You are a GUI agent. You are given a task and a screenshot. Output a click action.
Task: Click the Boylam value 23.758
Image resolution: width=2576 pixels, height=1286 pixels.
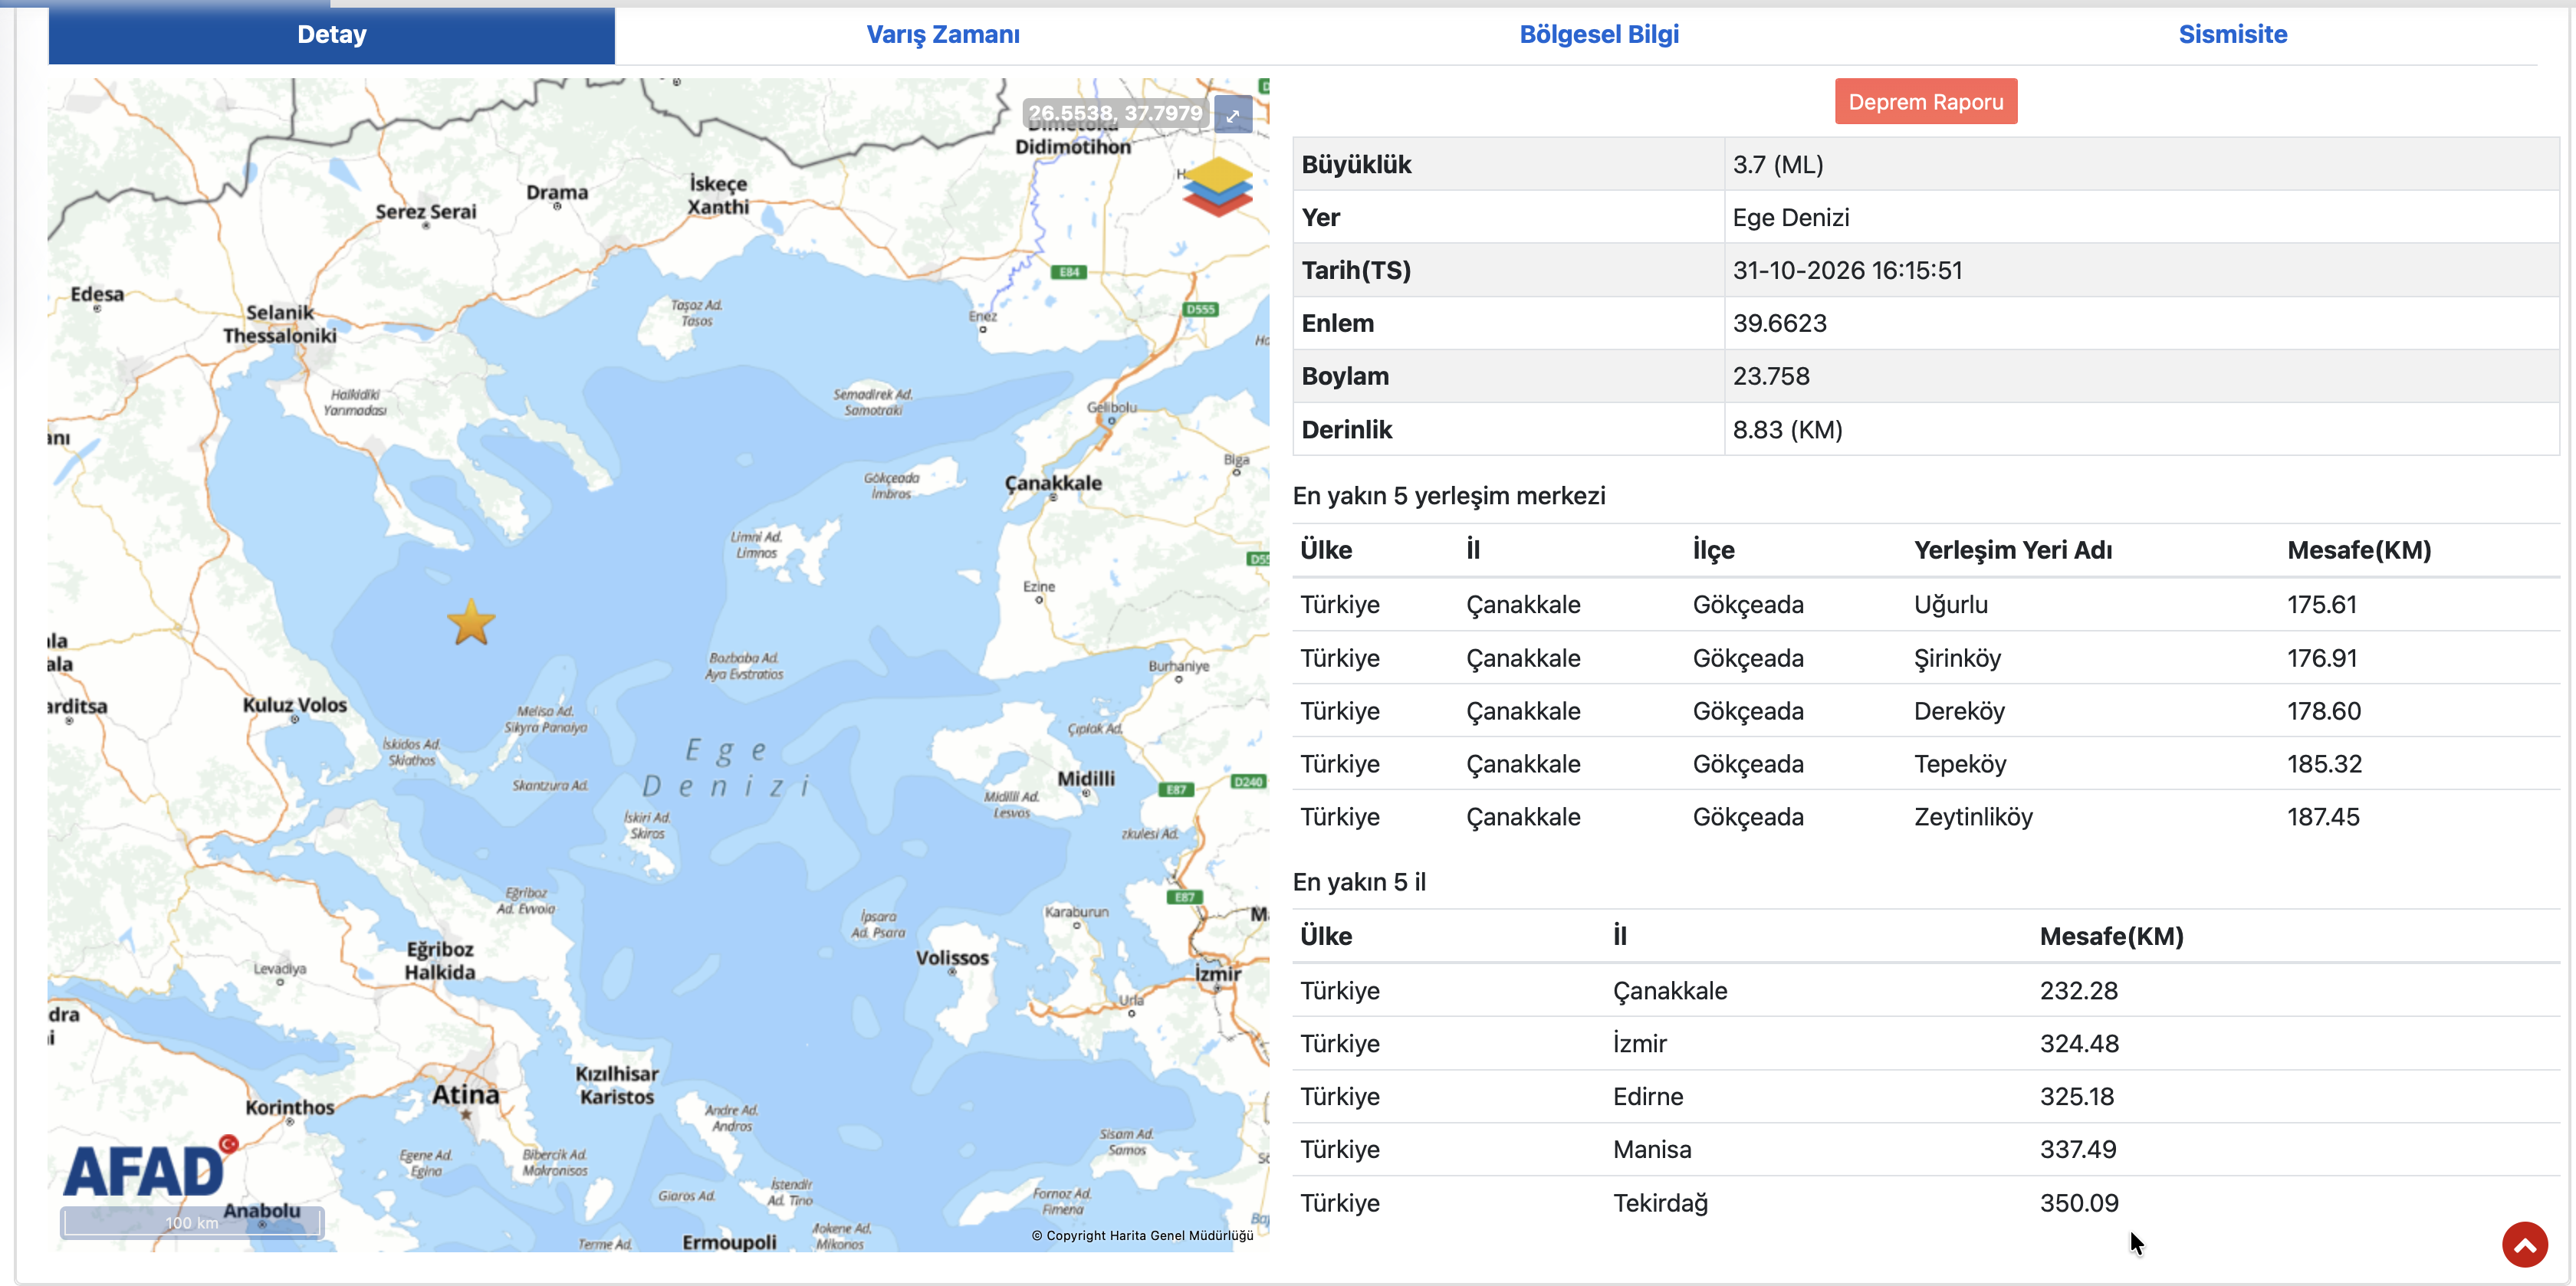[x=1770, y=377]
